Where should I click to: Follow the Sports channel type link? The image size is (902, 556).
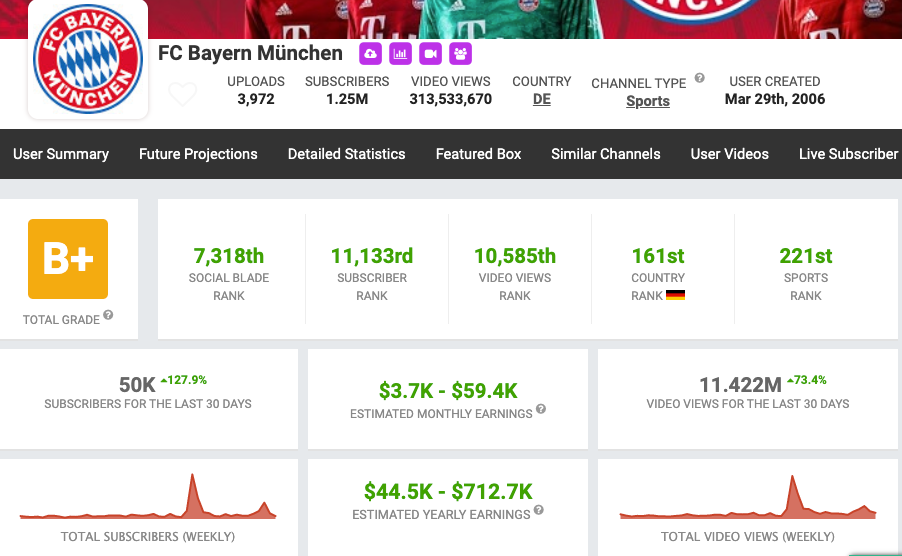tap(648, 101)
